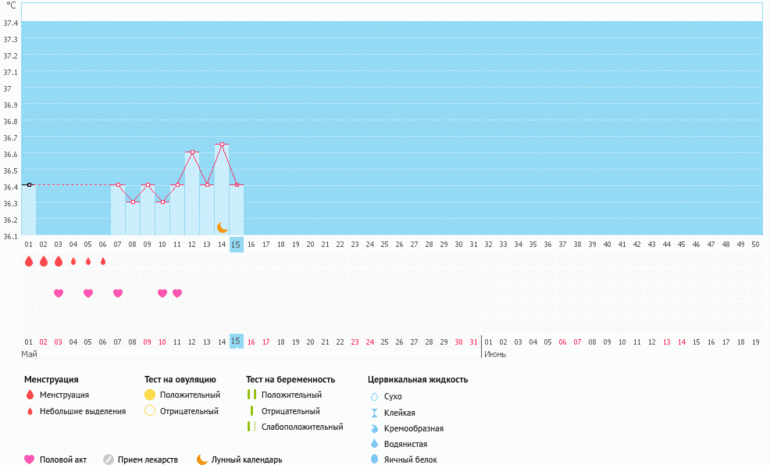Click the Лунный календарь moon legend icon
Screen dimensions: 770x465
click(201, 460)
